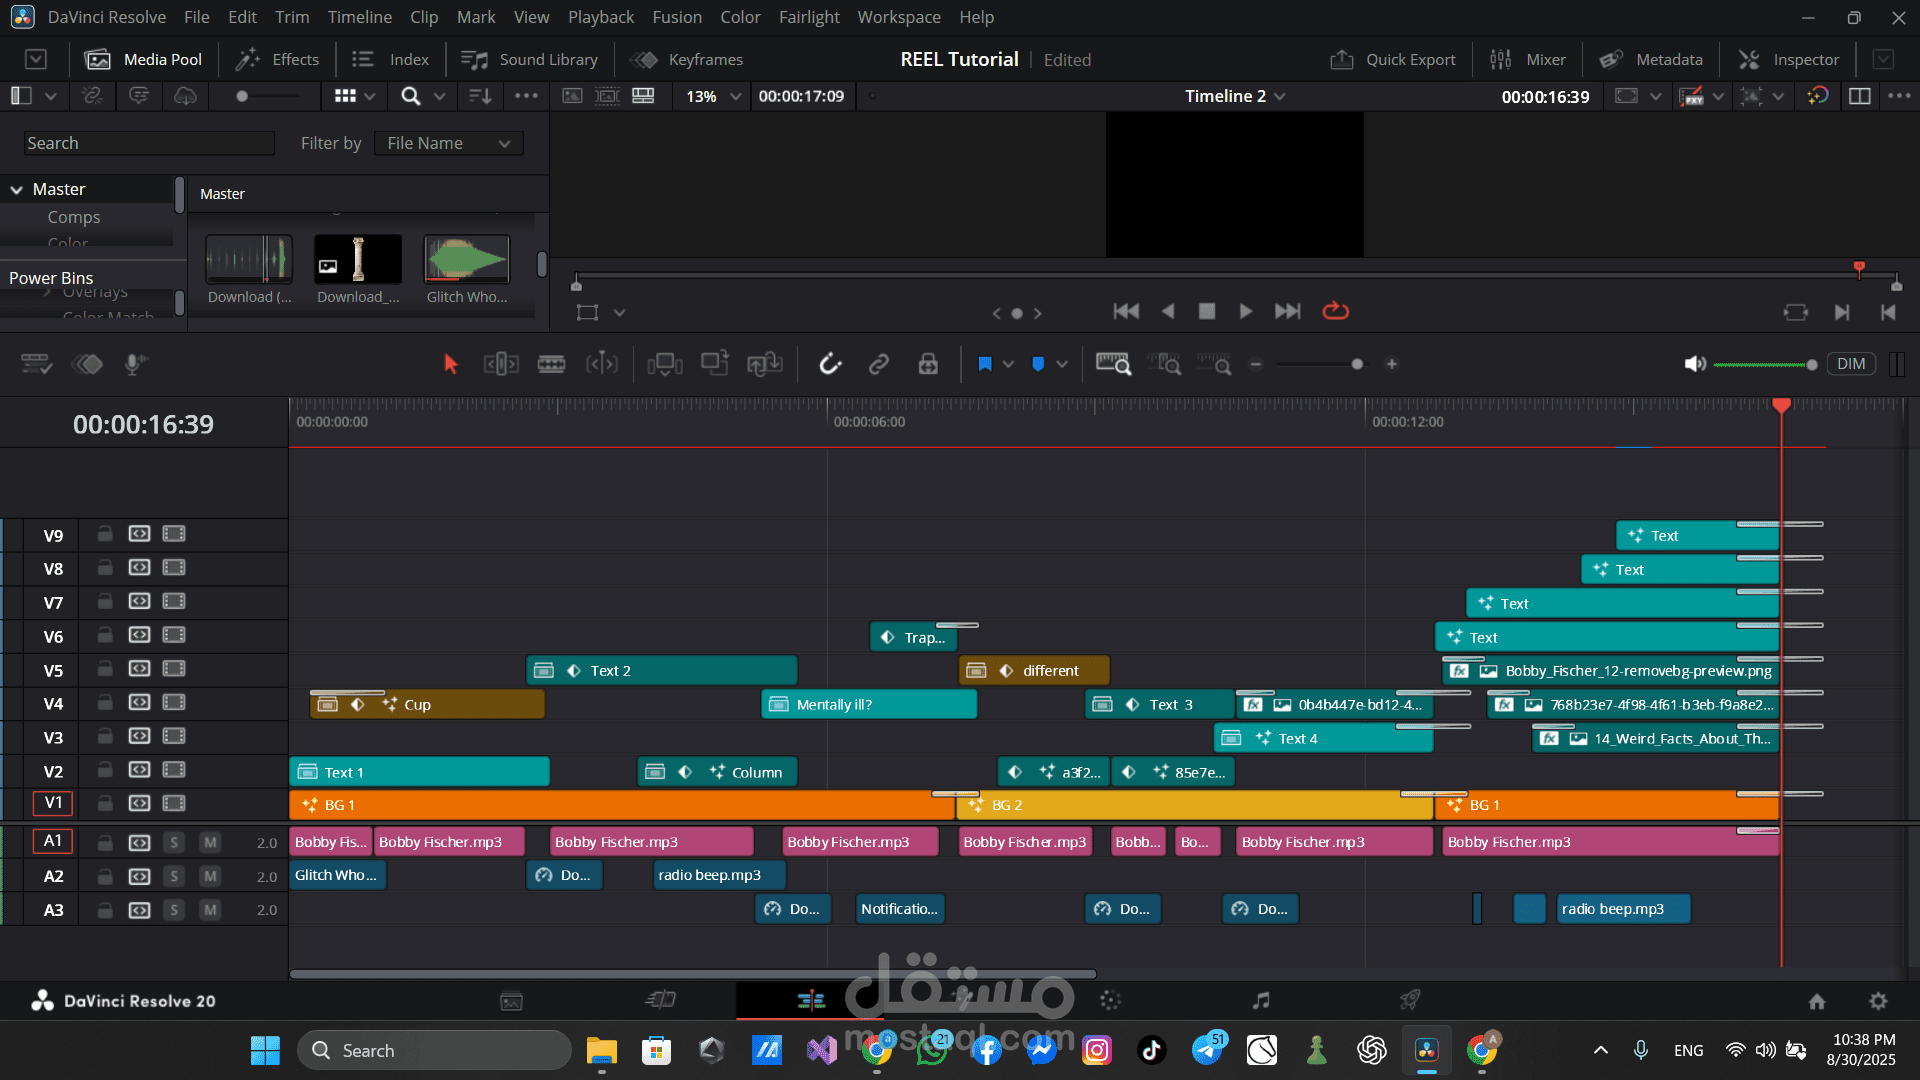The image size is (1920, 1080).
Task: Open the Playback menu
Action: pos(600,17)
